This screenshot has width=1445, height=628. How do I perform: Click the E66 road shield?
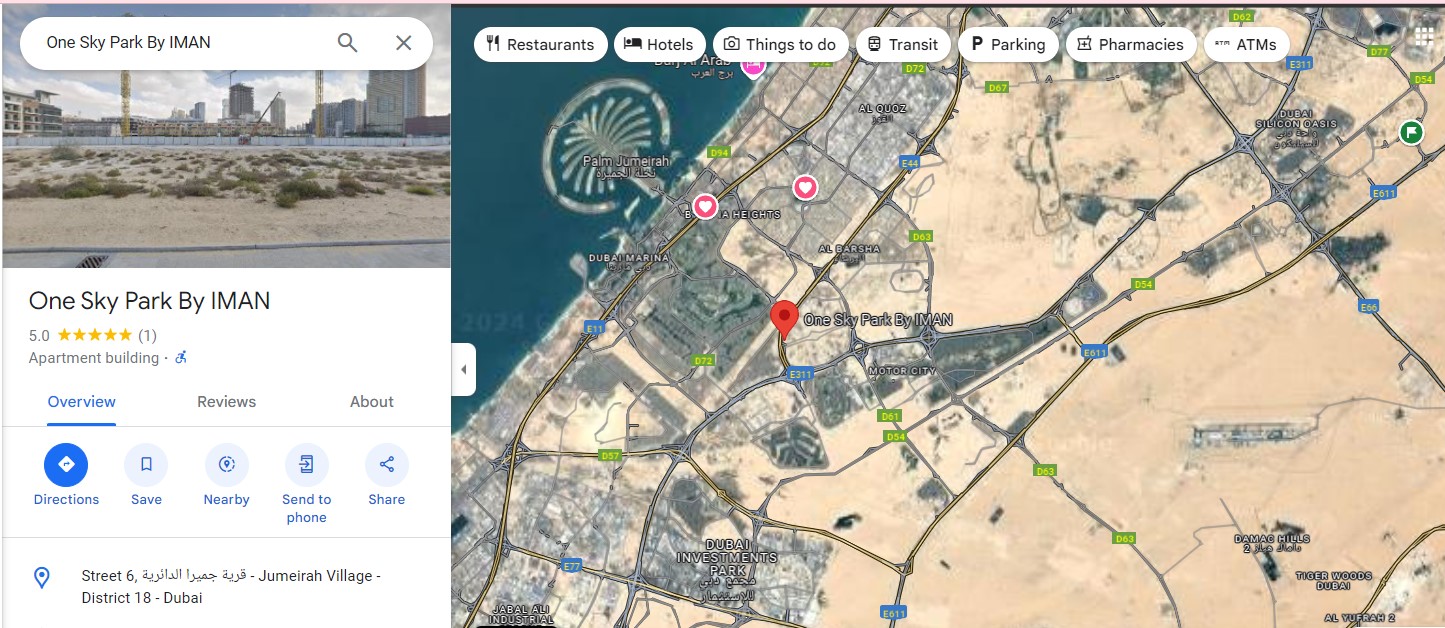(x=1369, y=307)
